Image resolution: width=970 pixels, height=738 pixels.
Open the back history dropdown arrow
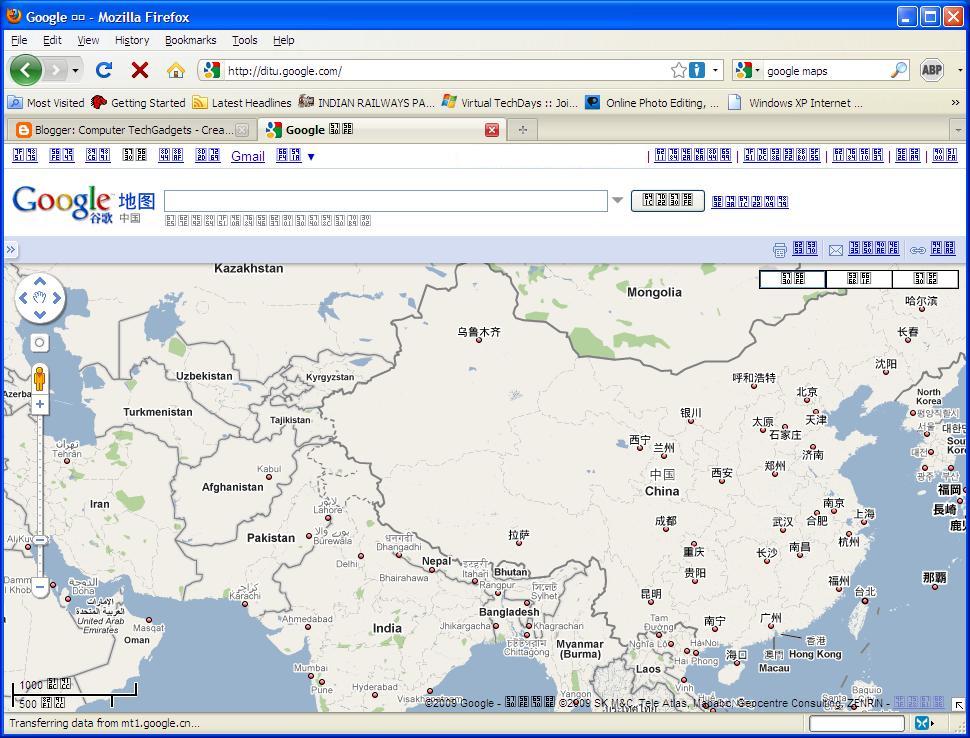[x=75, y=71]
